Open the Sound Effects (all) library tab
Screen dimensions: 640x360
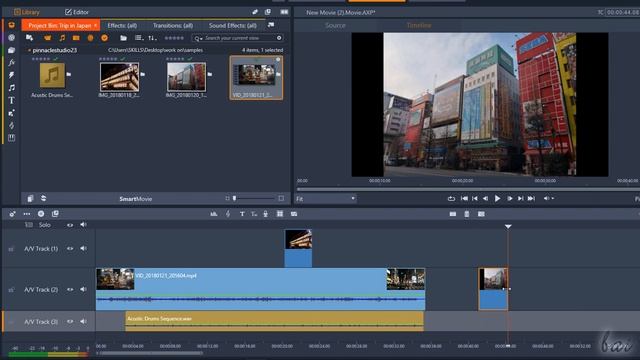233,25
